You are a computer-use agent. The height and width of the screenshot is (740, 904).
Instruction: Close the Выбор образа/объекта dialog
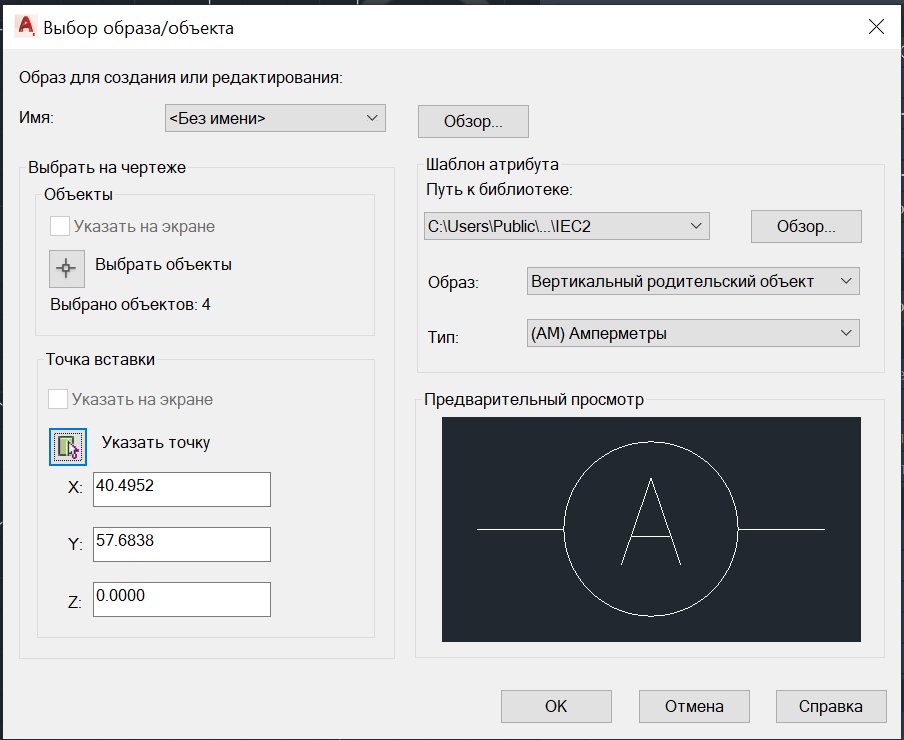tap(876, 27)
